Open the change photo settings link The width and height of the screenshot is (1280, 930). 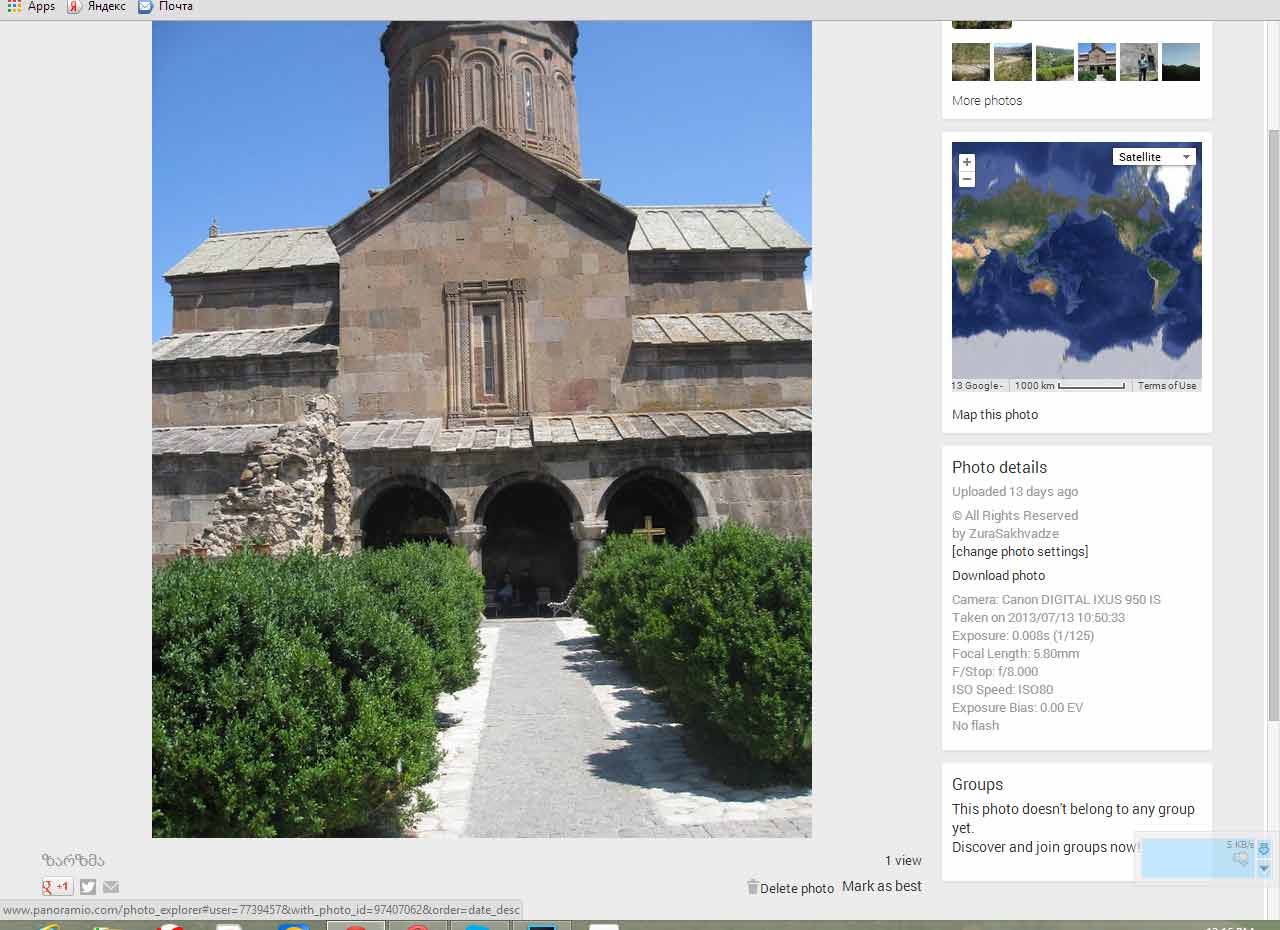click(x=1020, y=552)
